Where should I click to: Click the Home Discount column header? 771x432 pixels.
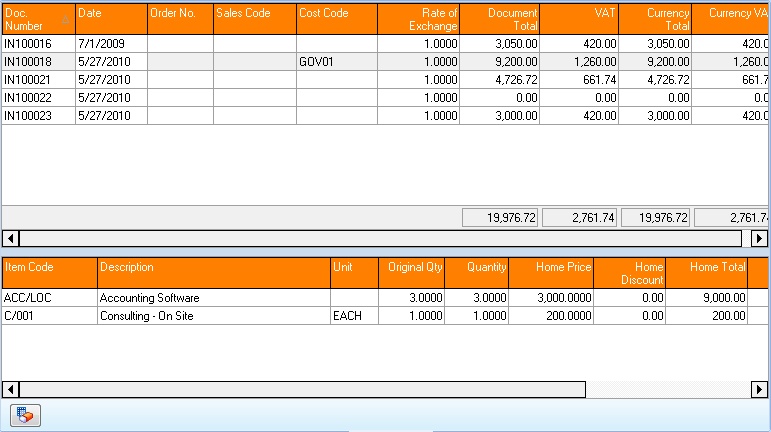click(x=629, y=273)
